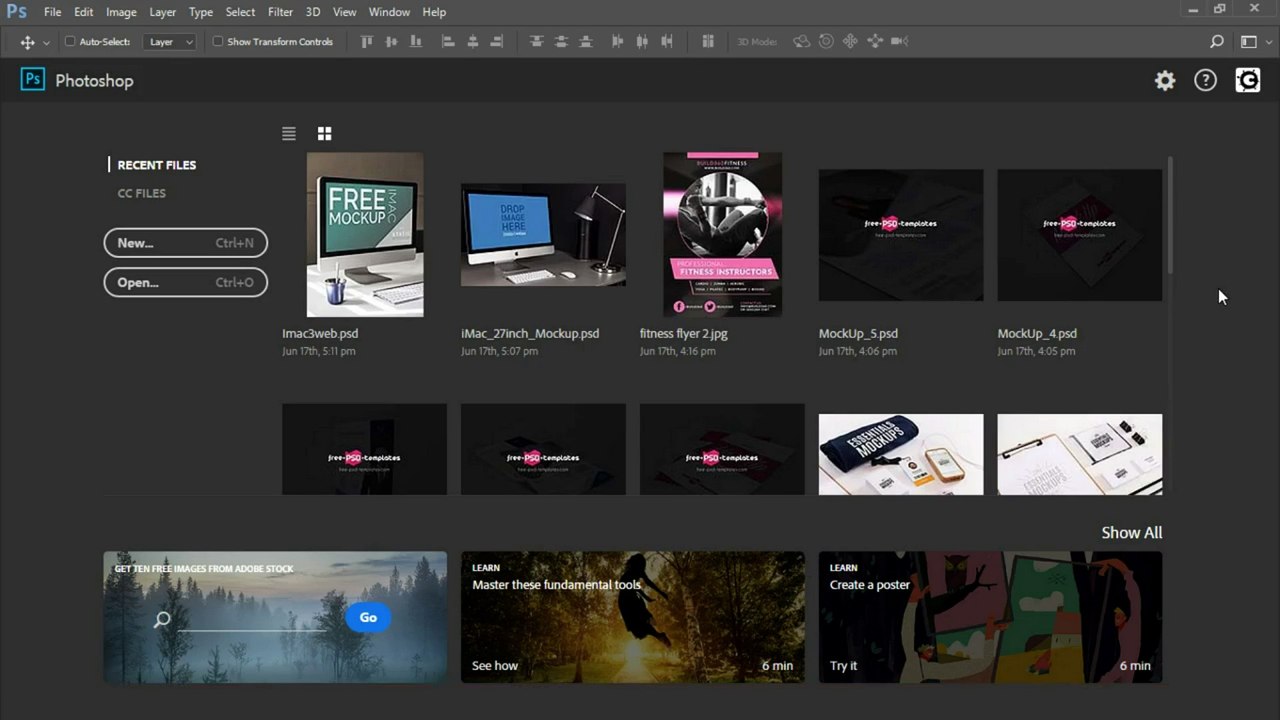Viewport: 1280px width, 720px height.
Task: Click Align bottom edges icon
Action: pos(416,42)
